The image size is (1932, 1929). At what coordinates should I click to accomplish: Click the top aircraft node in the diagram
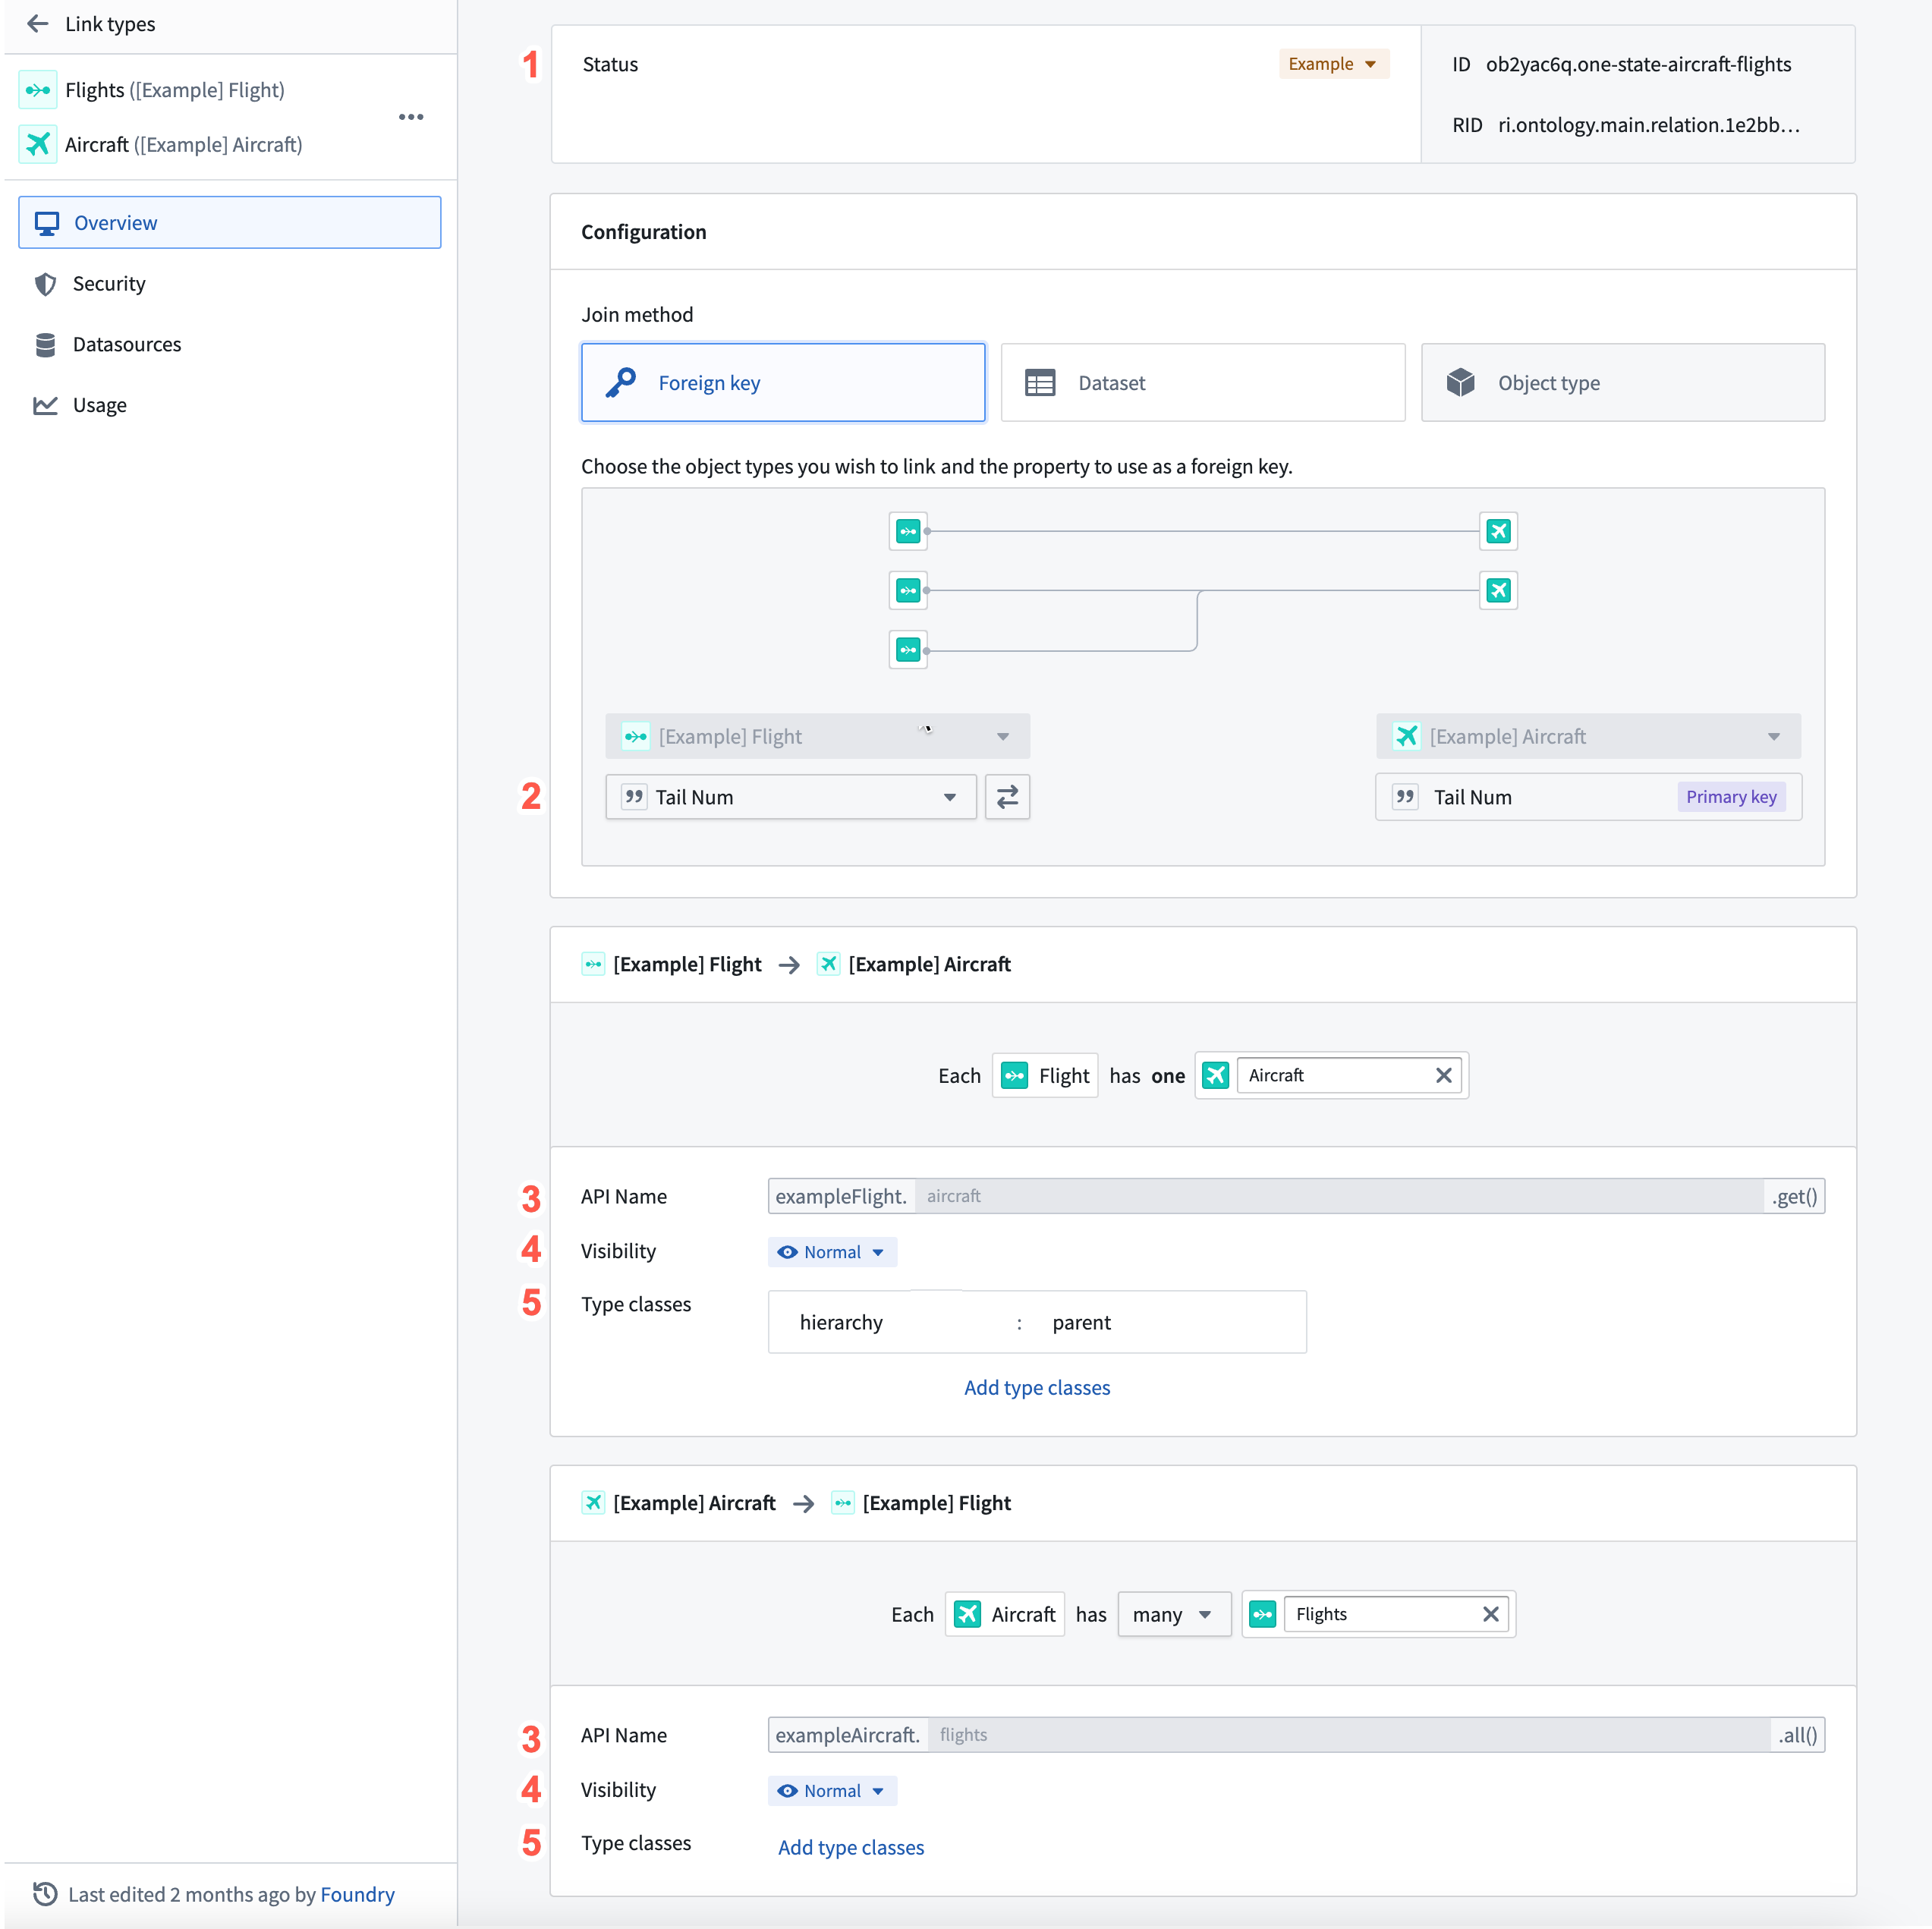[x=1498, y=531]
